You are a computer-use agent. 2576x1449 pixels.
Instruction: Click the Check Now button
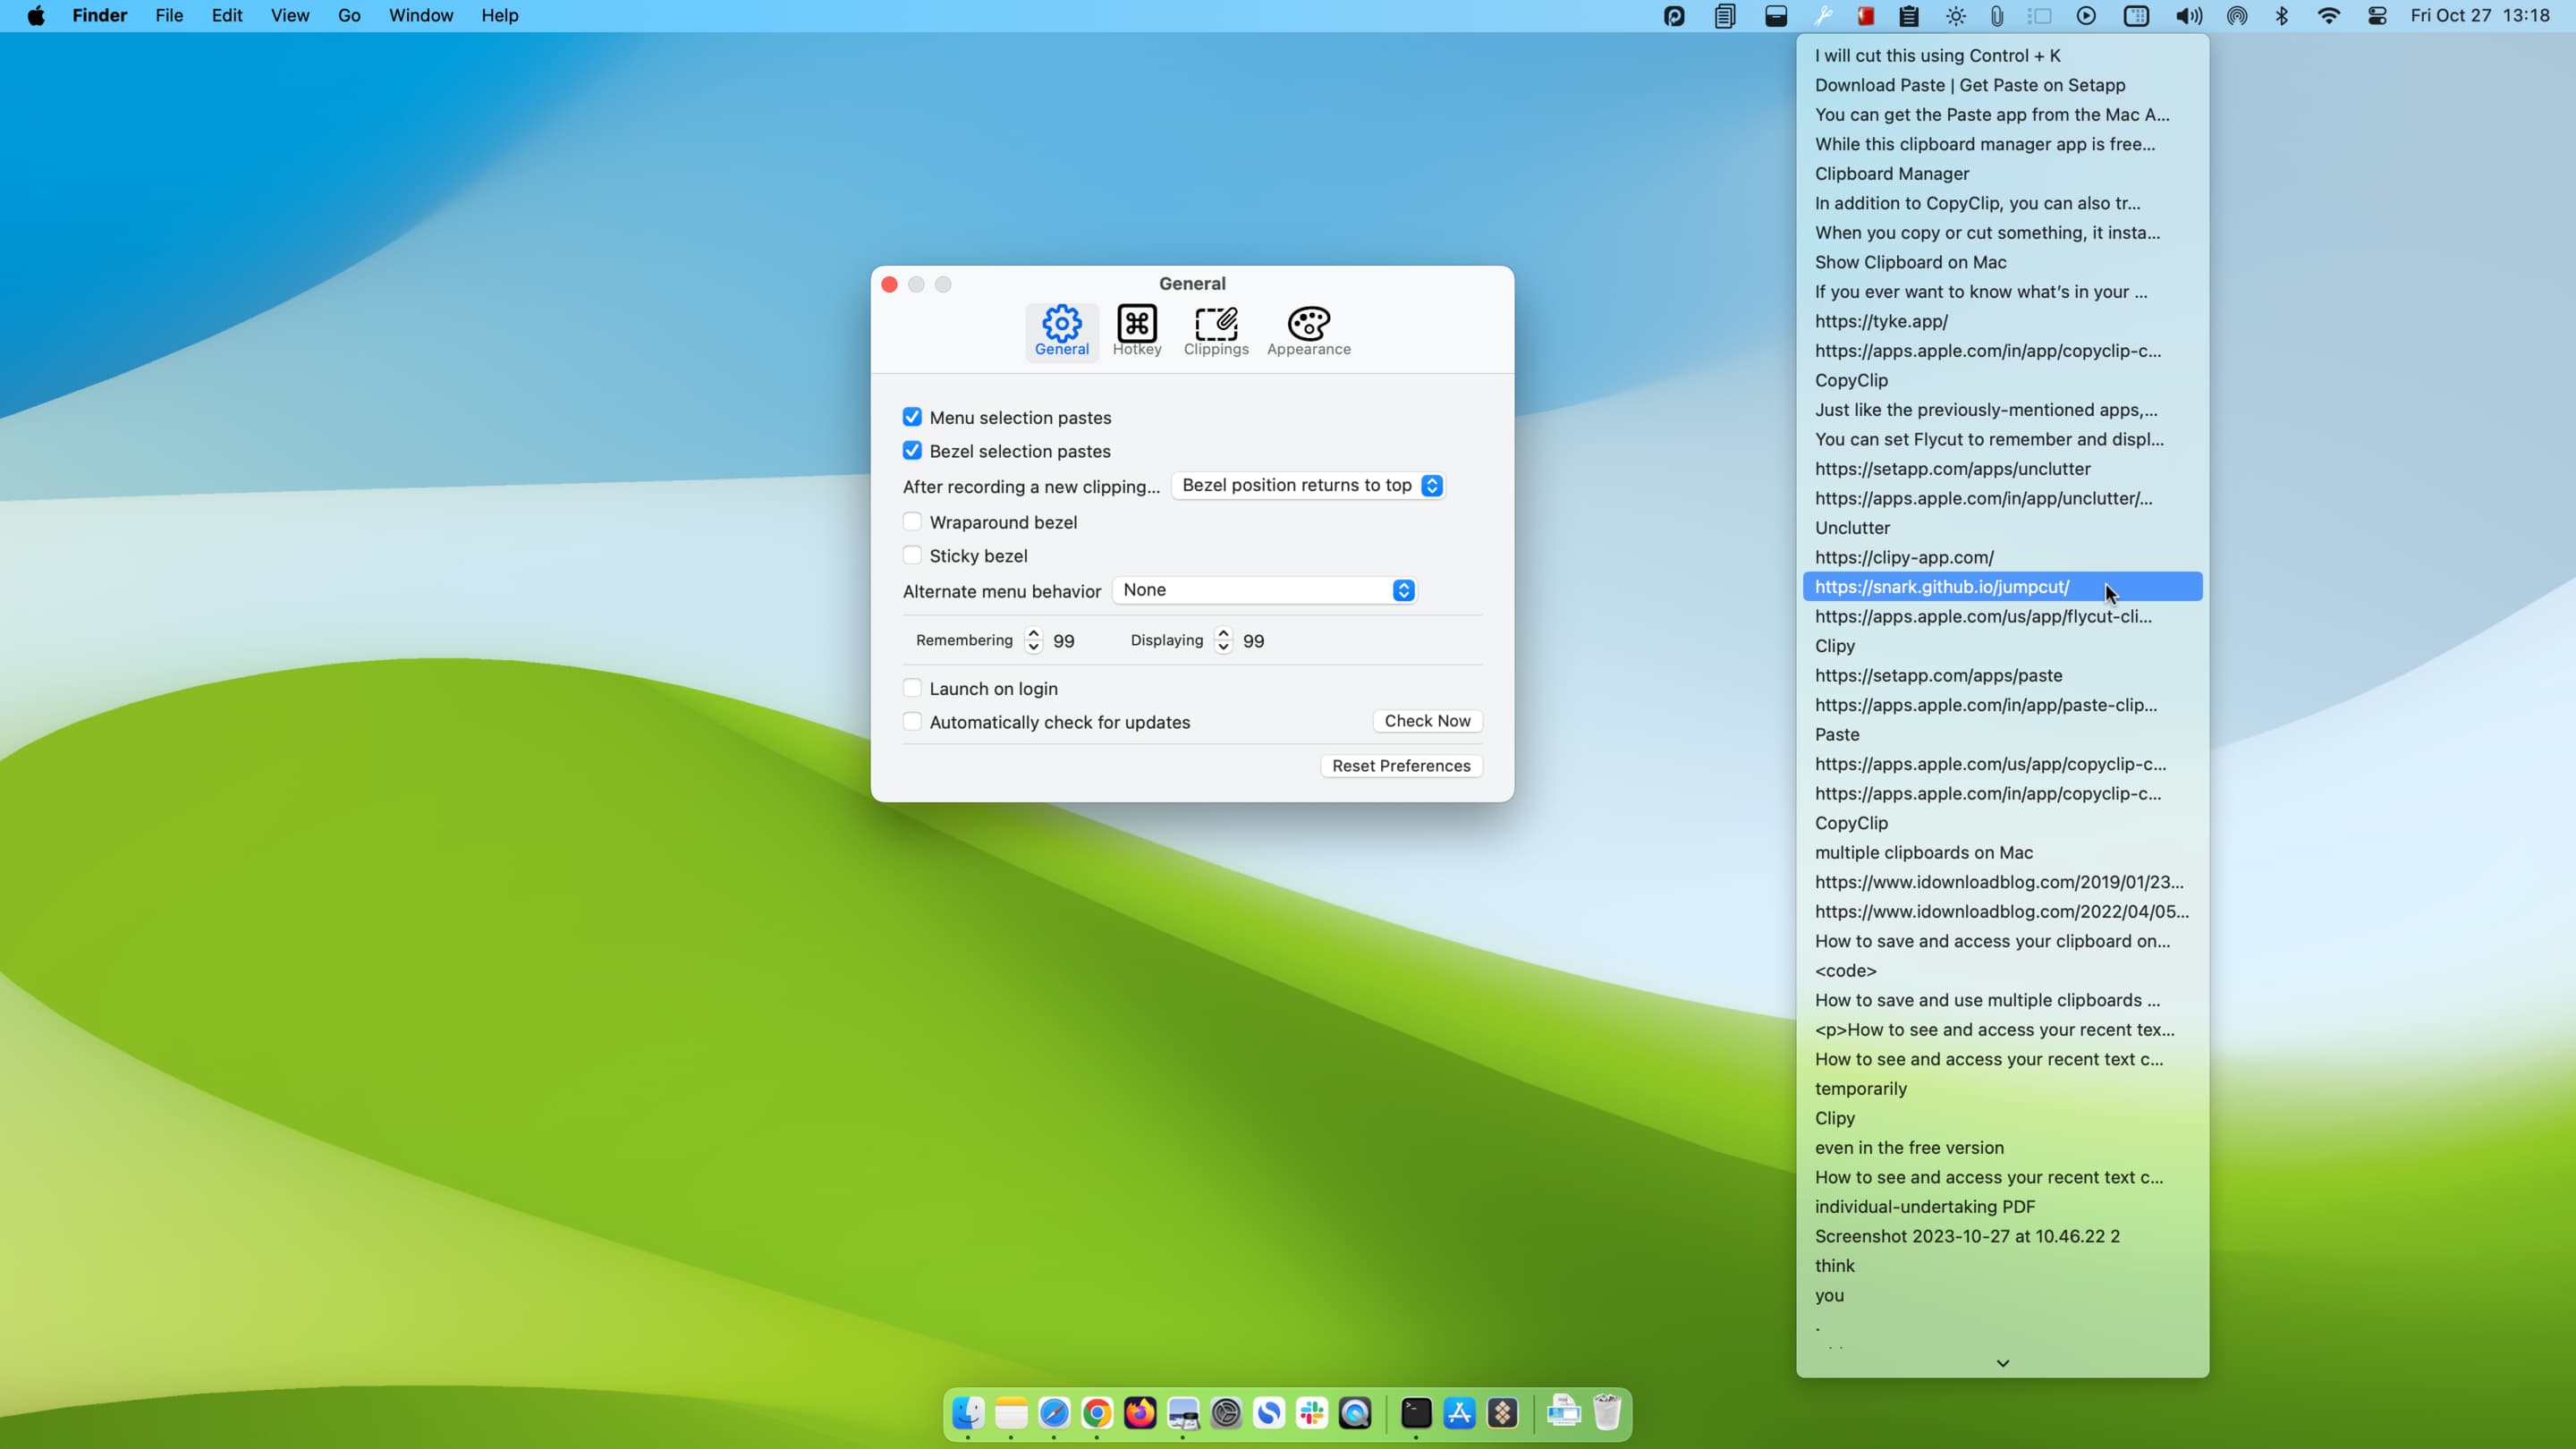1427,720
